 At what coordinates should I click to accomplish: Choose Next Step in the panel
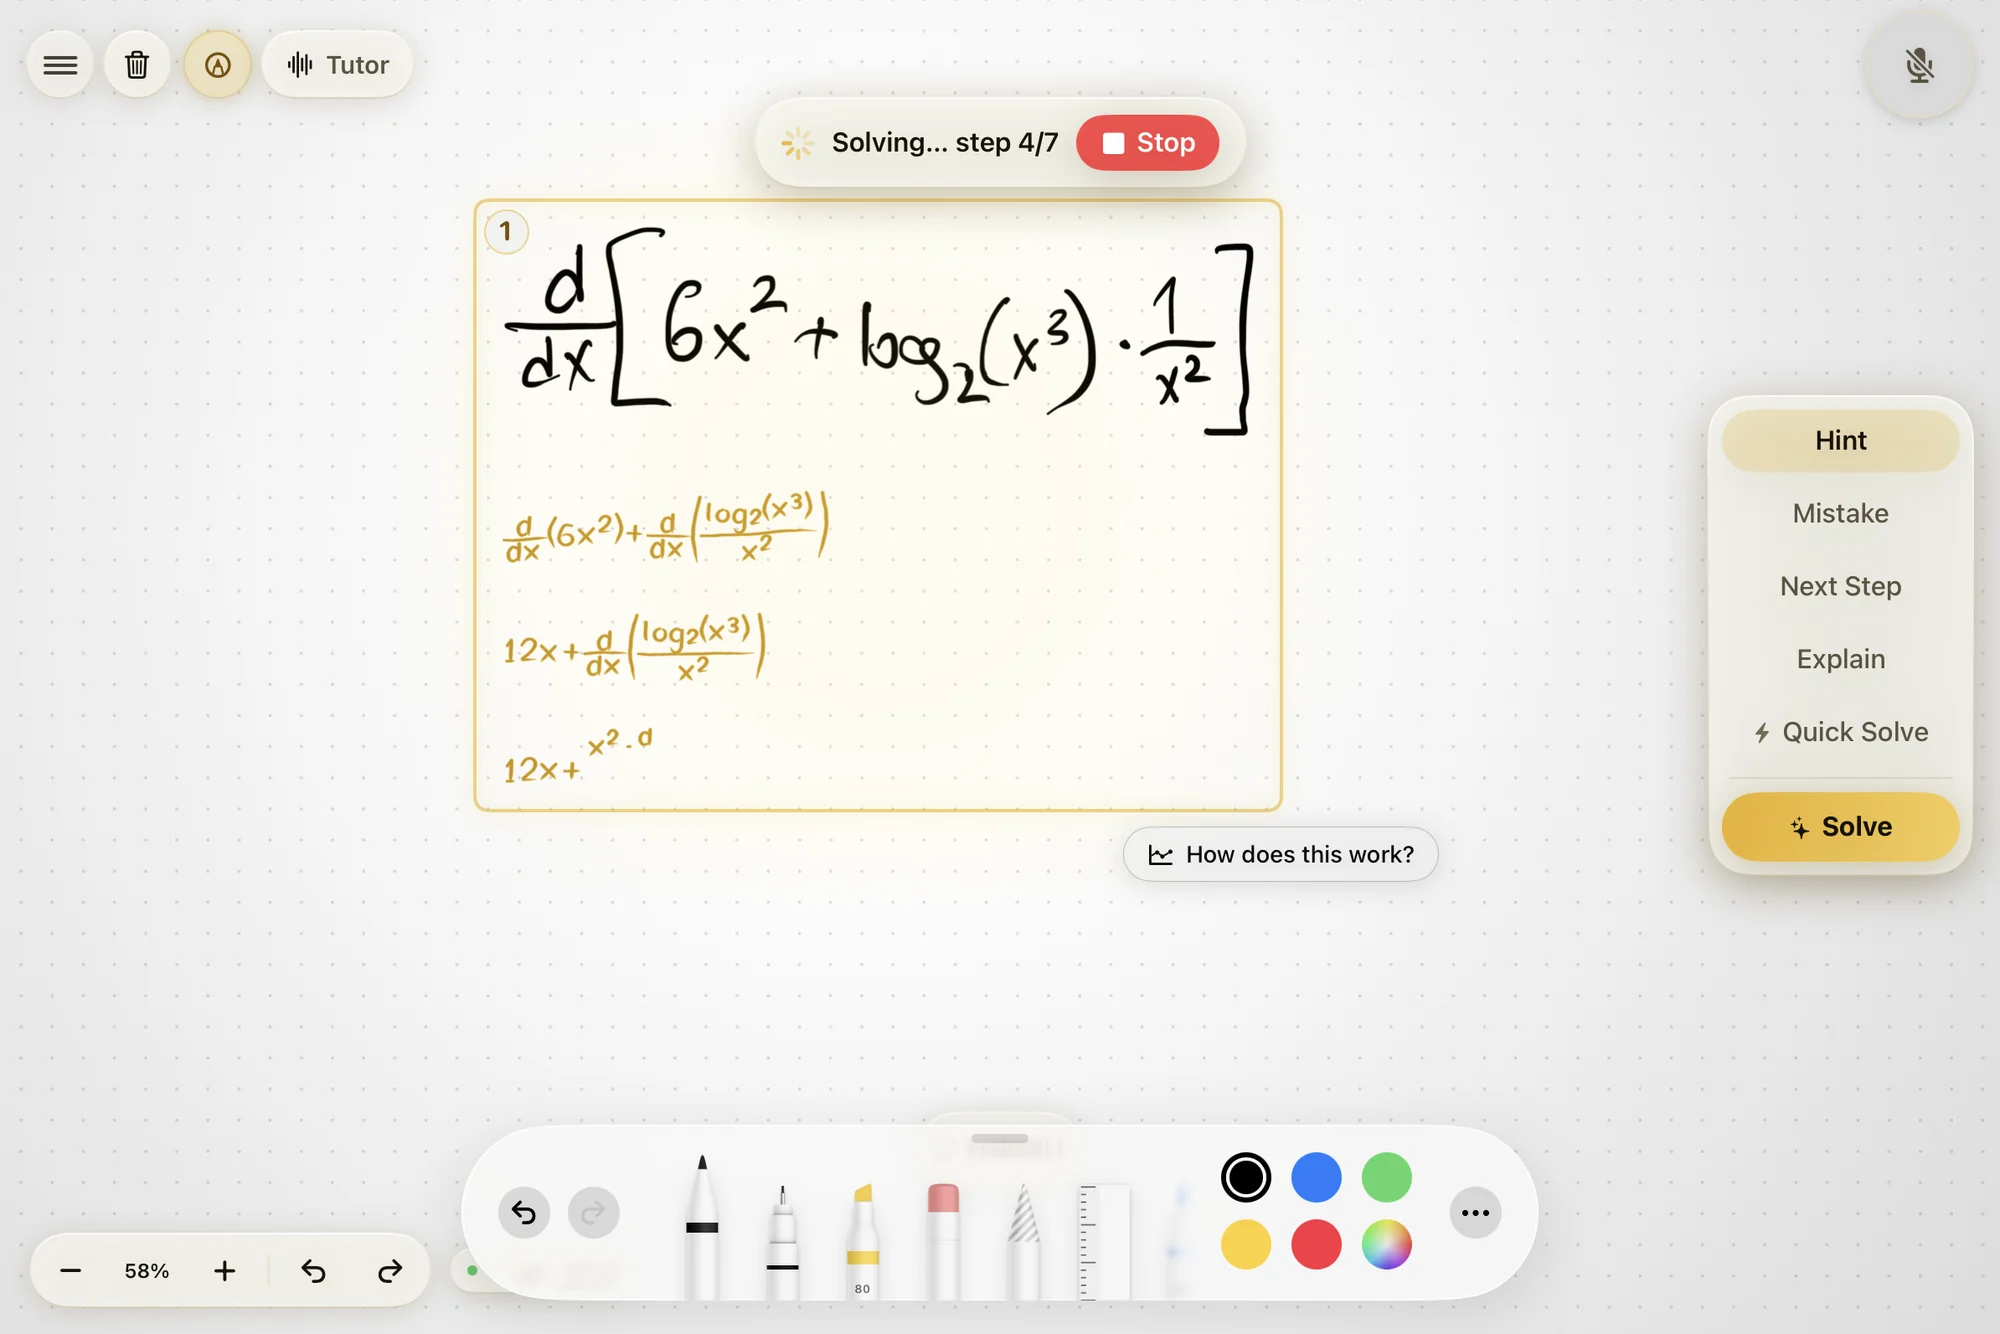pos(1840,586)
